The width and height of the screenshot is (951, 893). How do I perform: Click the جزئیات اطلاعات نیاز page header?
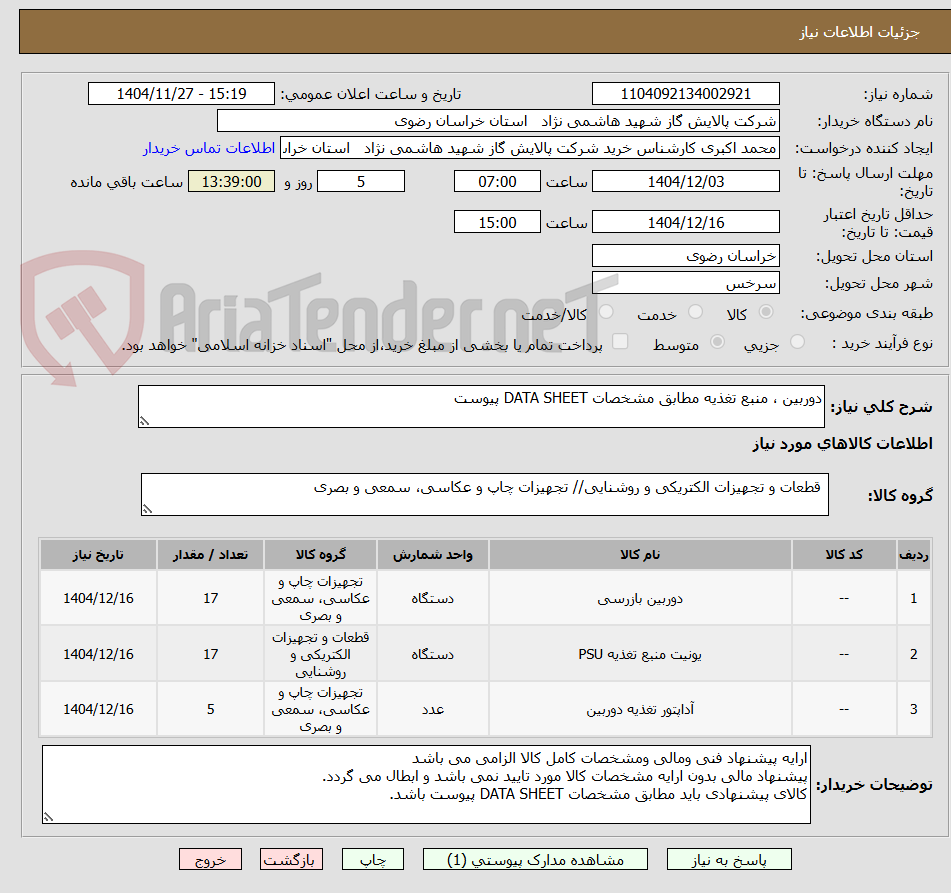(859, 32)
